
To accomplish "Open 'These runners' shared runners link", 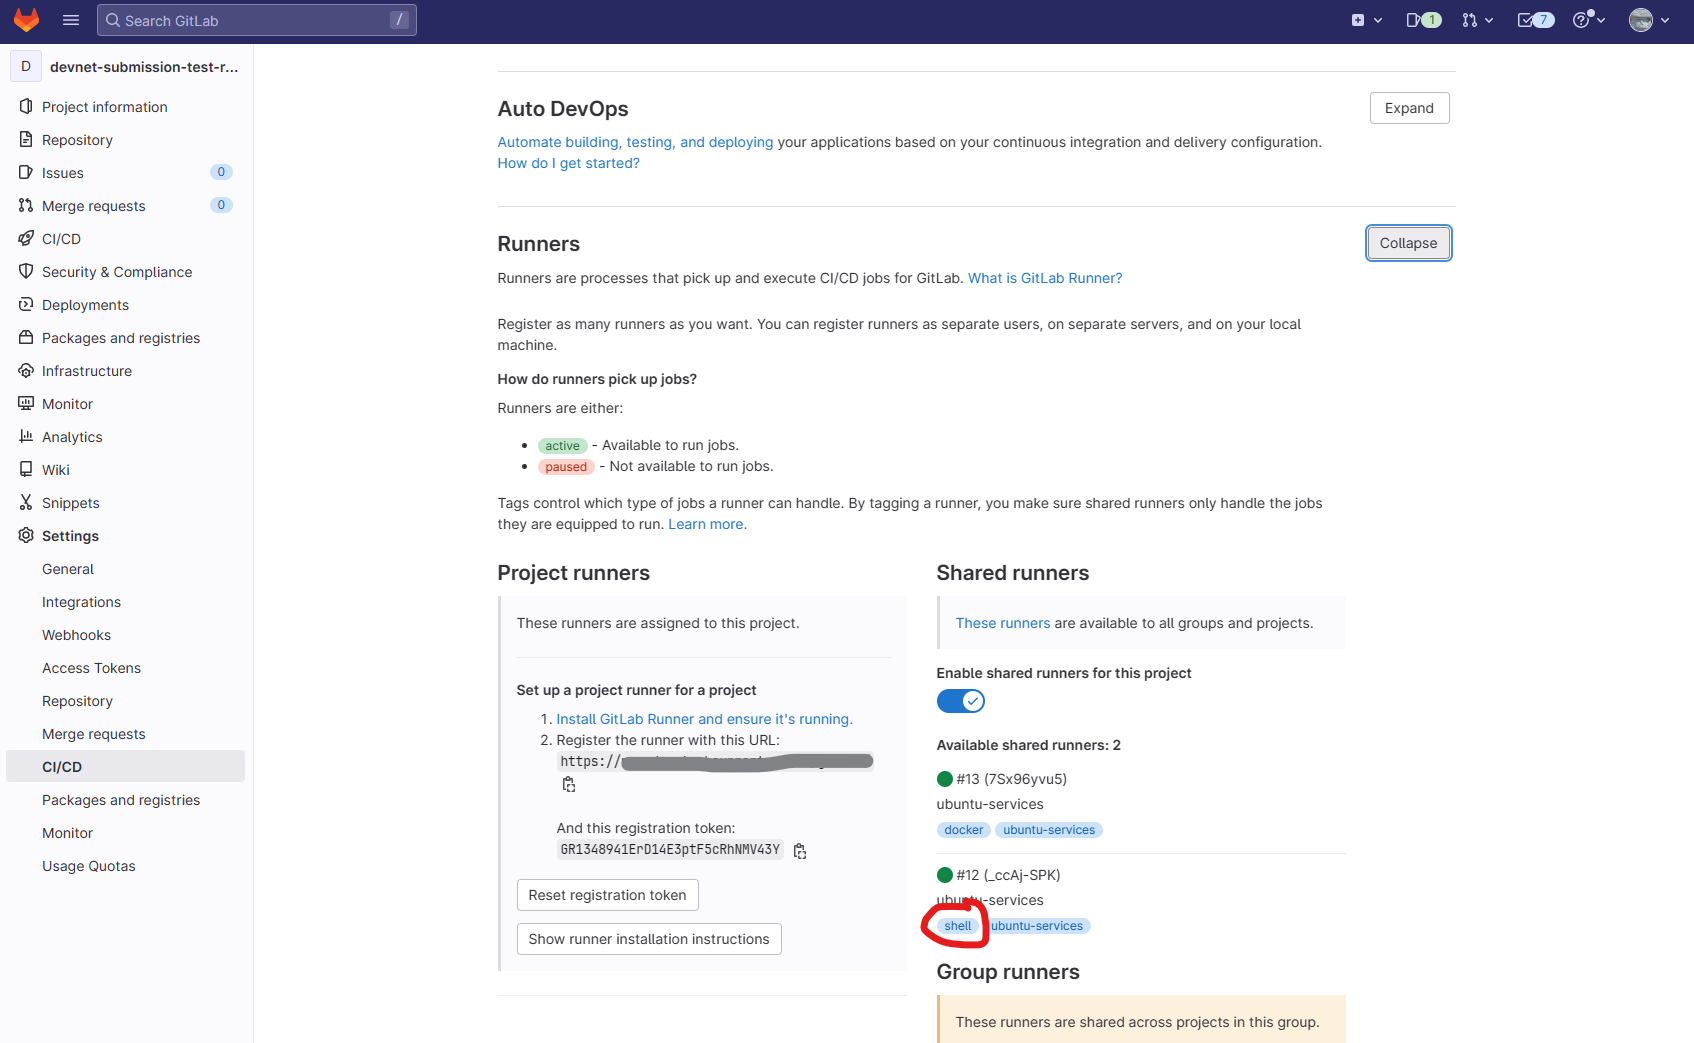I will (x=1002, y=623).
